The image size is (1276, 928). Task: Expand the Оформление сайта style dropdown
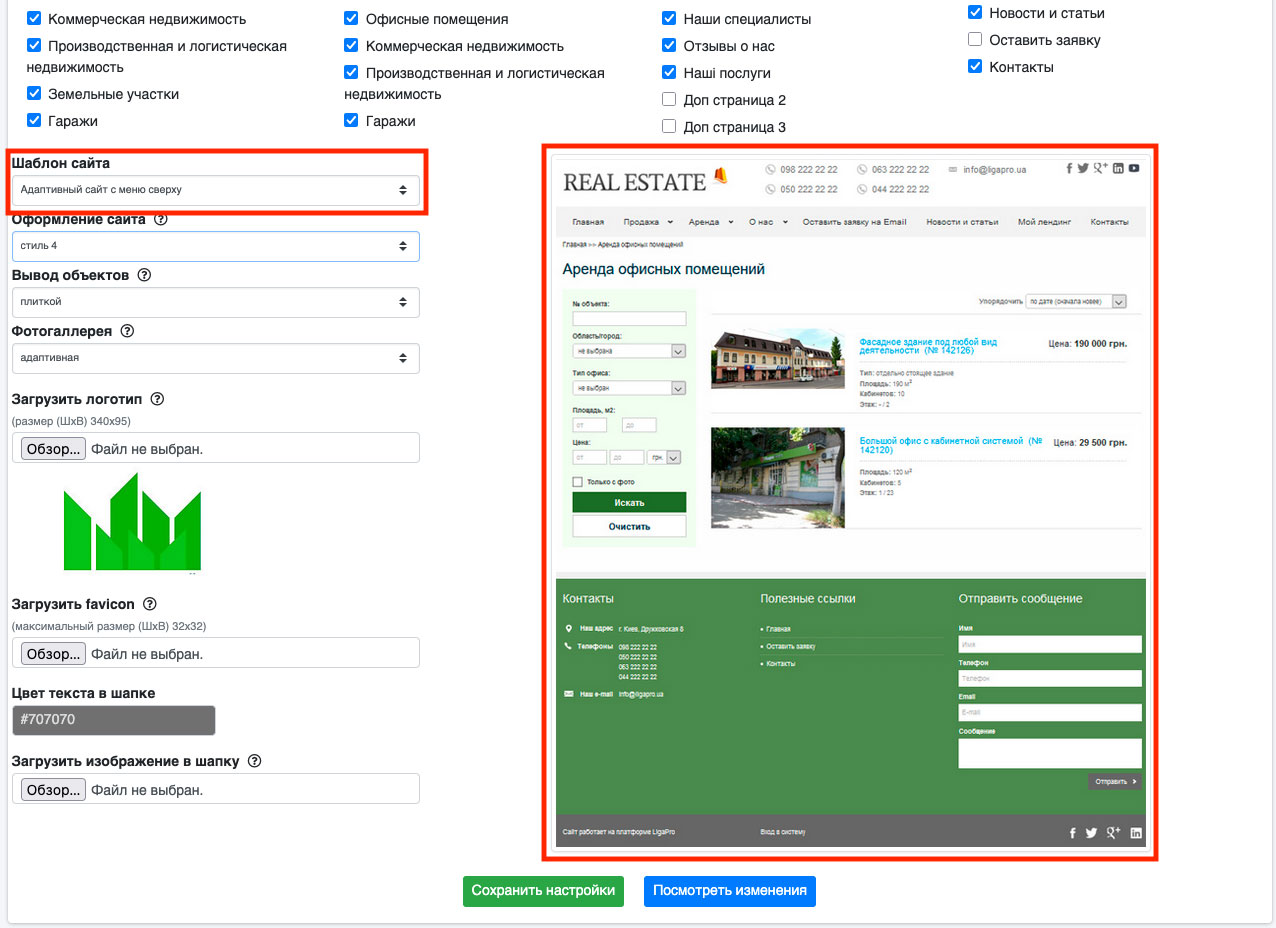click(215, 246)
